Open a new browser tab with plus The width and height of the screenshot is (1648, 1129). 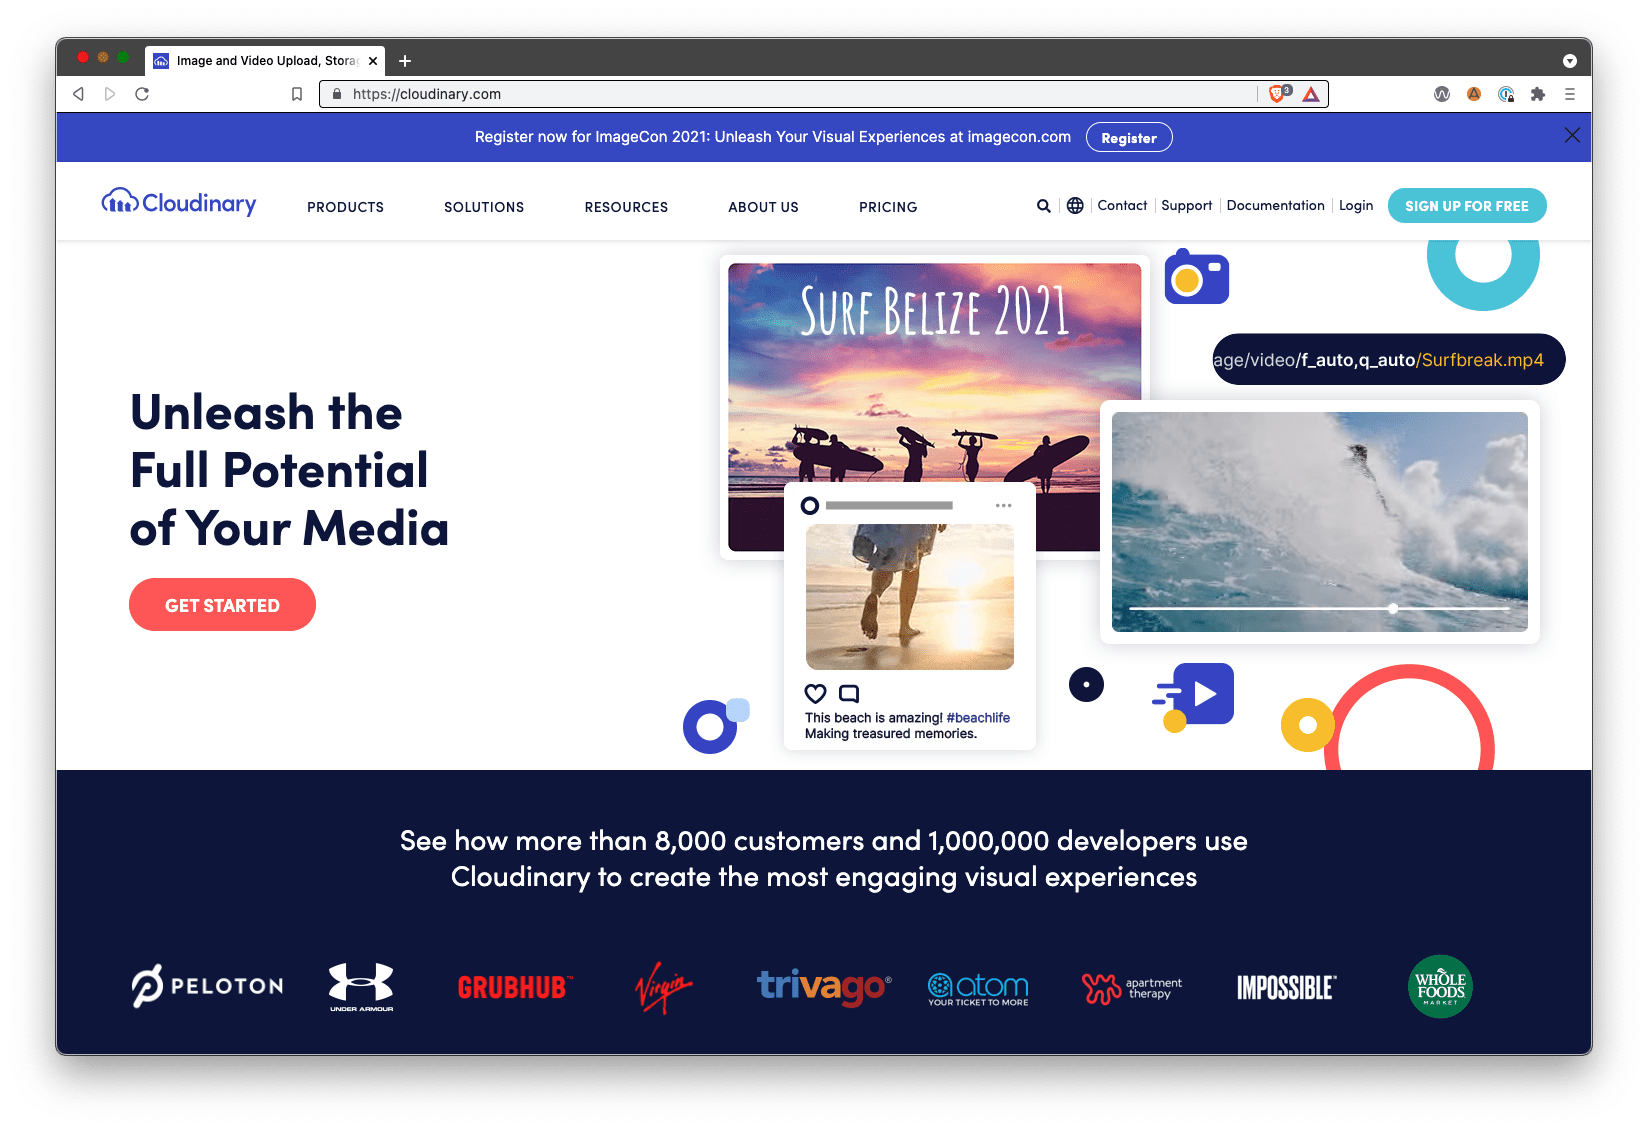[x=405, y=61]
